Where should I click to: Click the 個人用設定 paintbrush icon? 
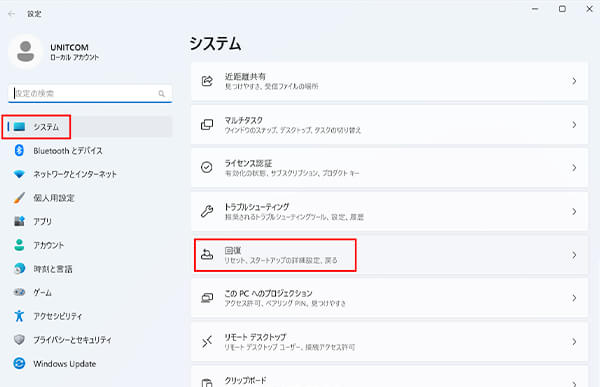(19, 198)
